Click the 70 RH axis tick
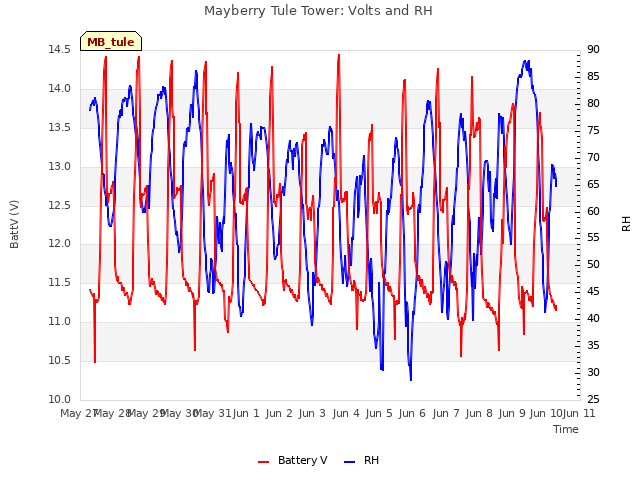This screenshot has height=480, width=640. click(593, 157)
